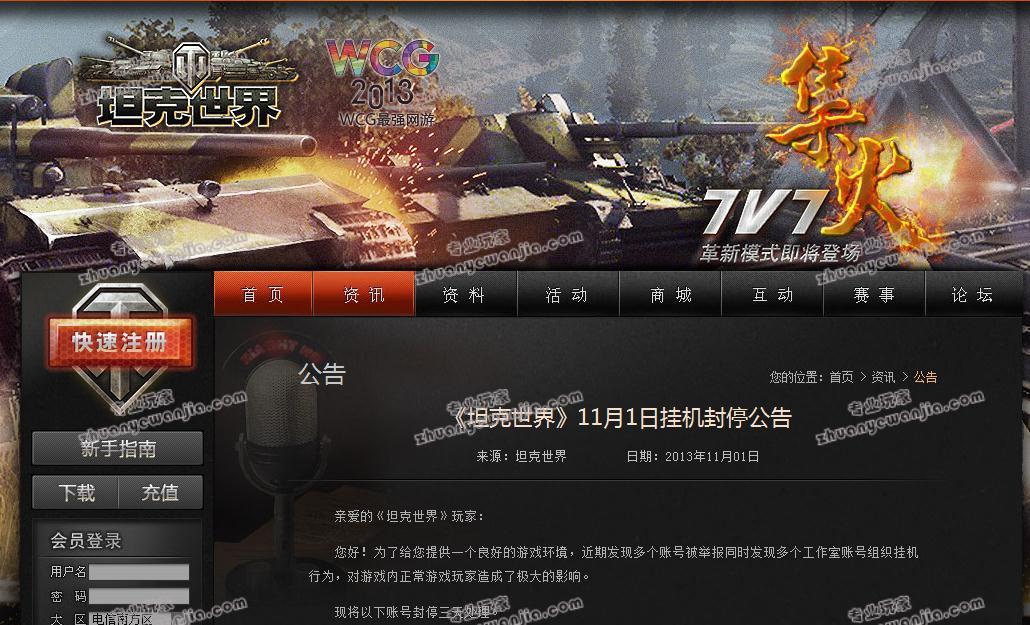Viewport: 1030px width, 625px height.
Task: Switch to the 活动 events tab
Action: [566, 294]
